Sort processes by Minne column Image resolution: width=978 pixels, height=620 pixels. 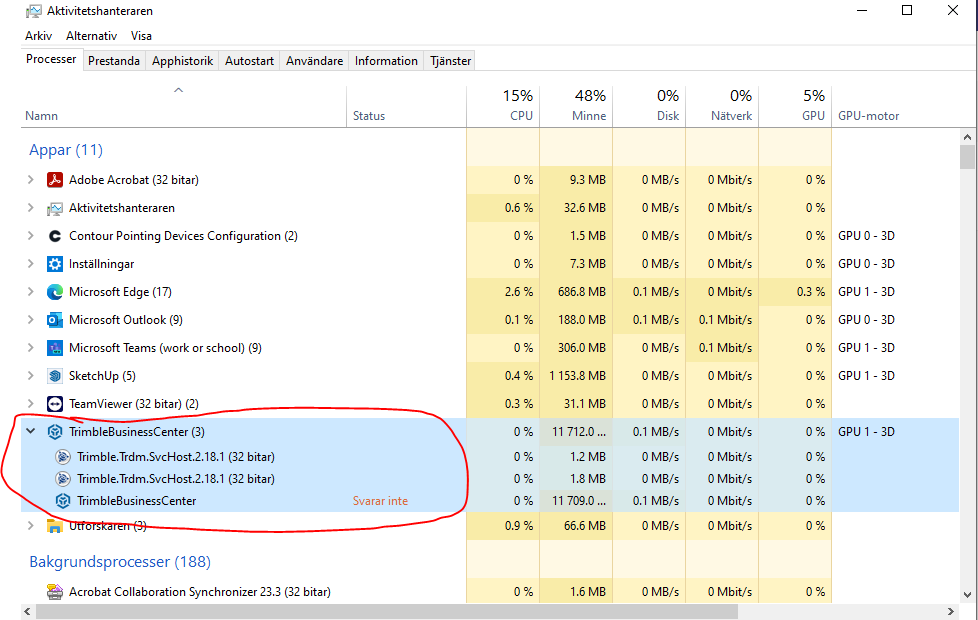tap(576, 107)
